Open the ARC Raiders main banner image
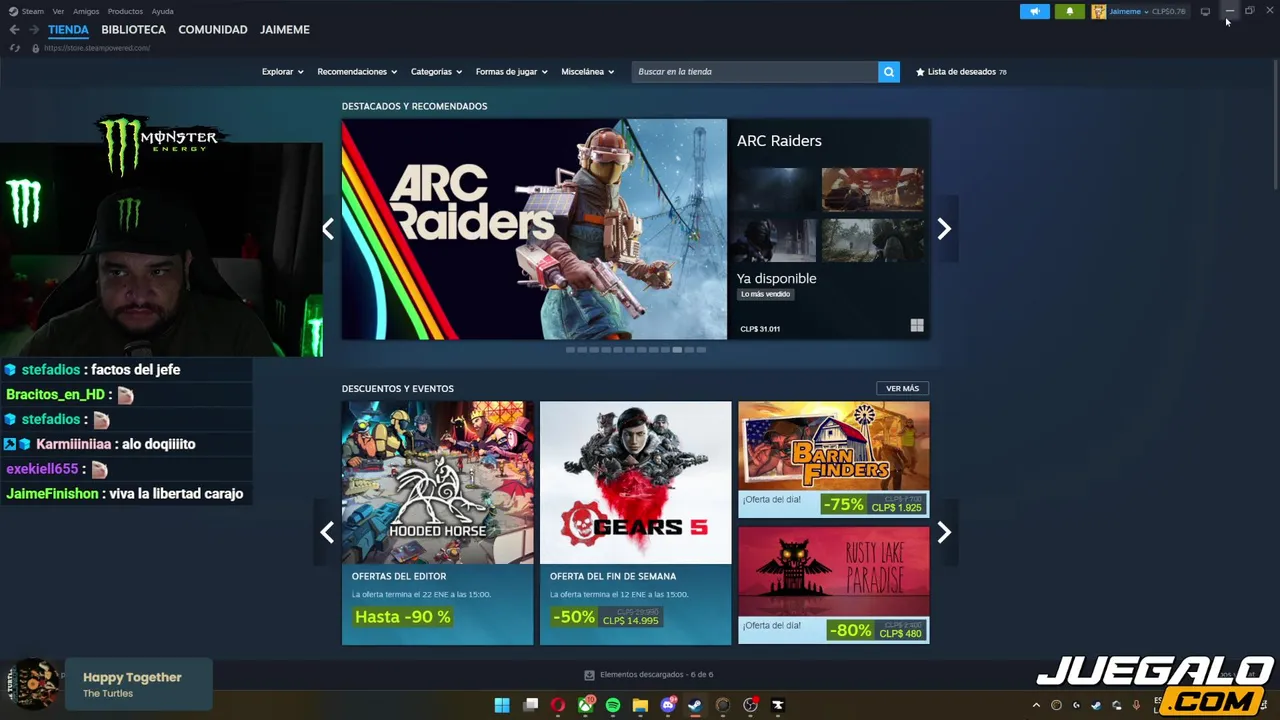This screenshot has width=1280, height=720. pos(534,229)
